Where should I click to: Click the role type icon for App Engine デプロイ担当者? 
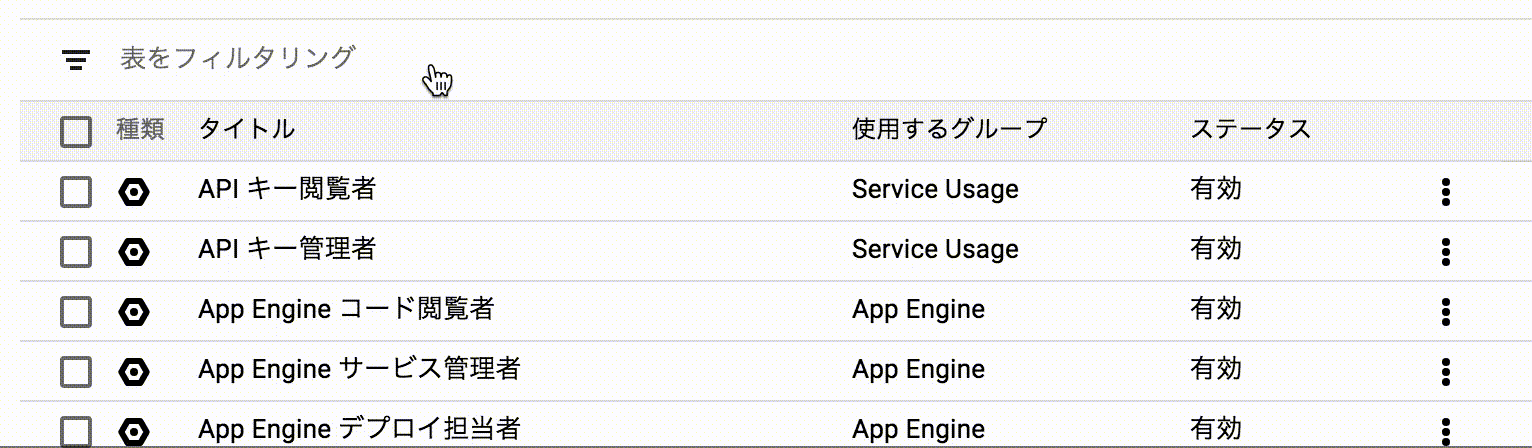click(134, 432)
